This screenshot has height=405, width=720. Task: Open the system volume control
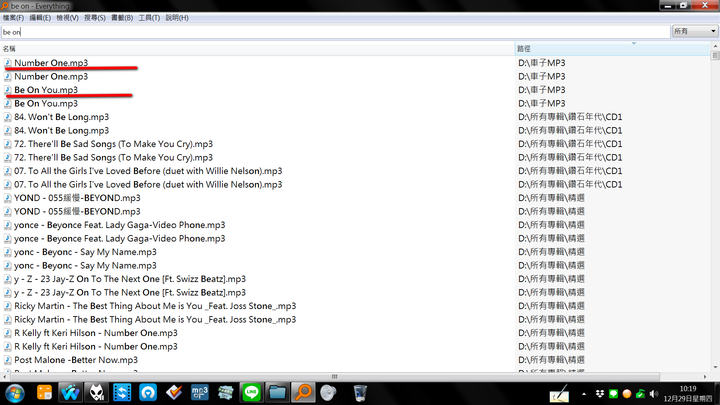tap(654, 394)
